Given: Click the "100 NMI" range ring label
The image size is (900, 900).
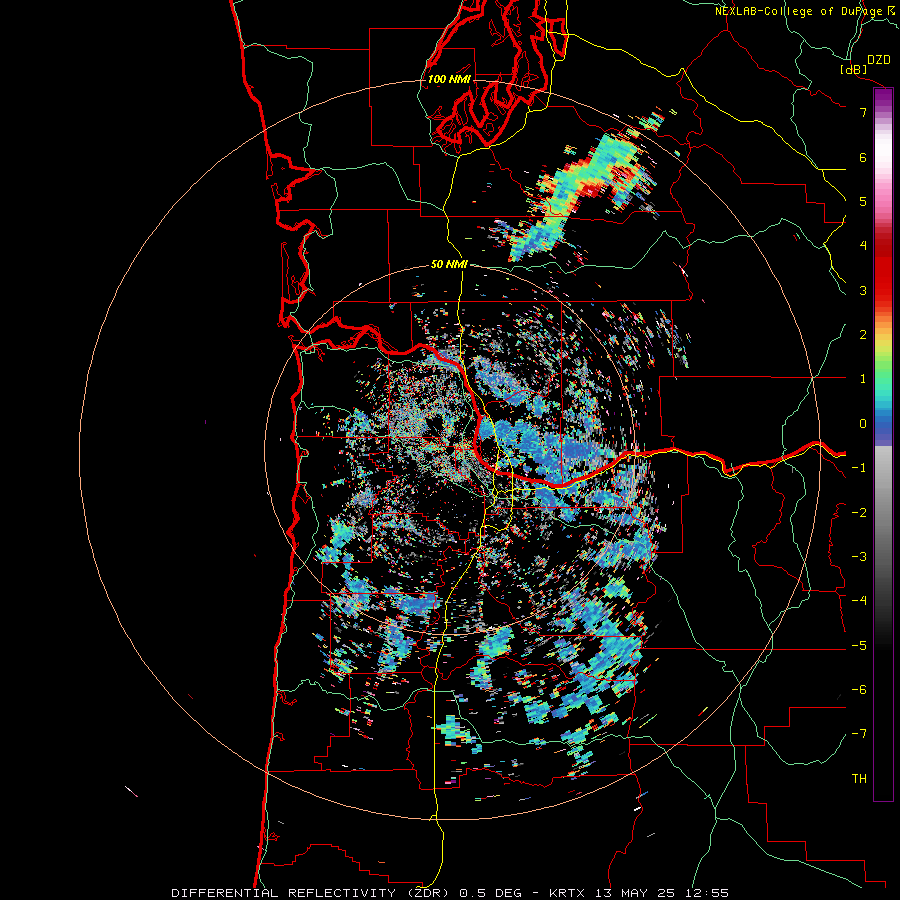Looking at the screenshot, I should click(449, 79).
